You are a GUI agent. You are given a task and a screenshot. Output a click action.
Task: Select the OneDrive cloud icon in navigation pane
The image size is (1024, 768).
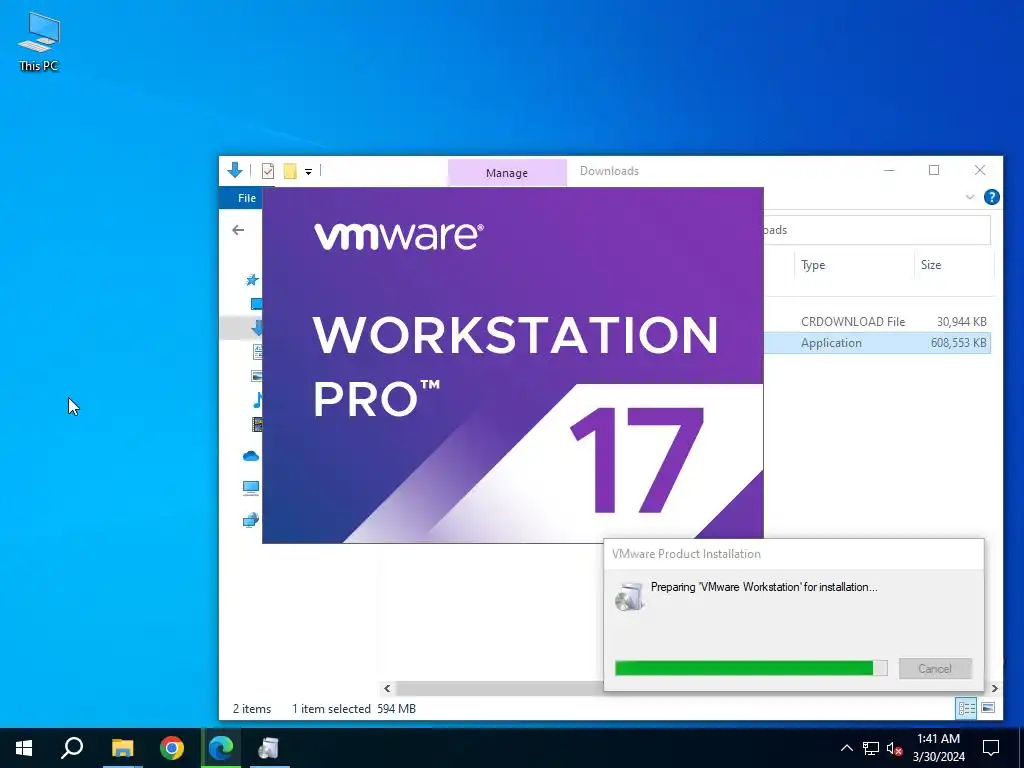(x=251, y=456)
